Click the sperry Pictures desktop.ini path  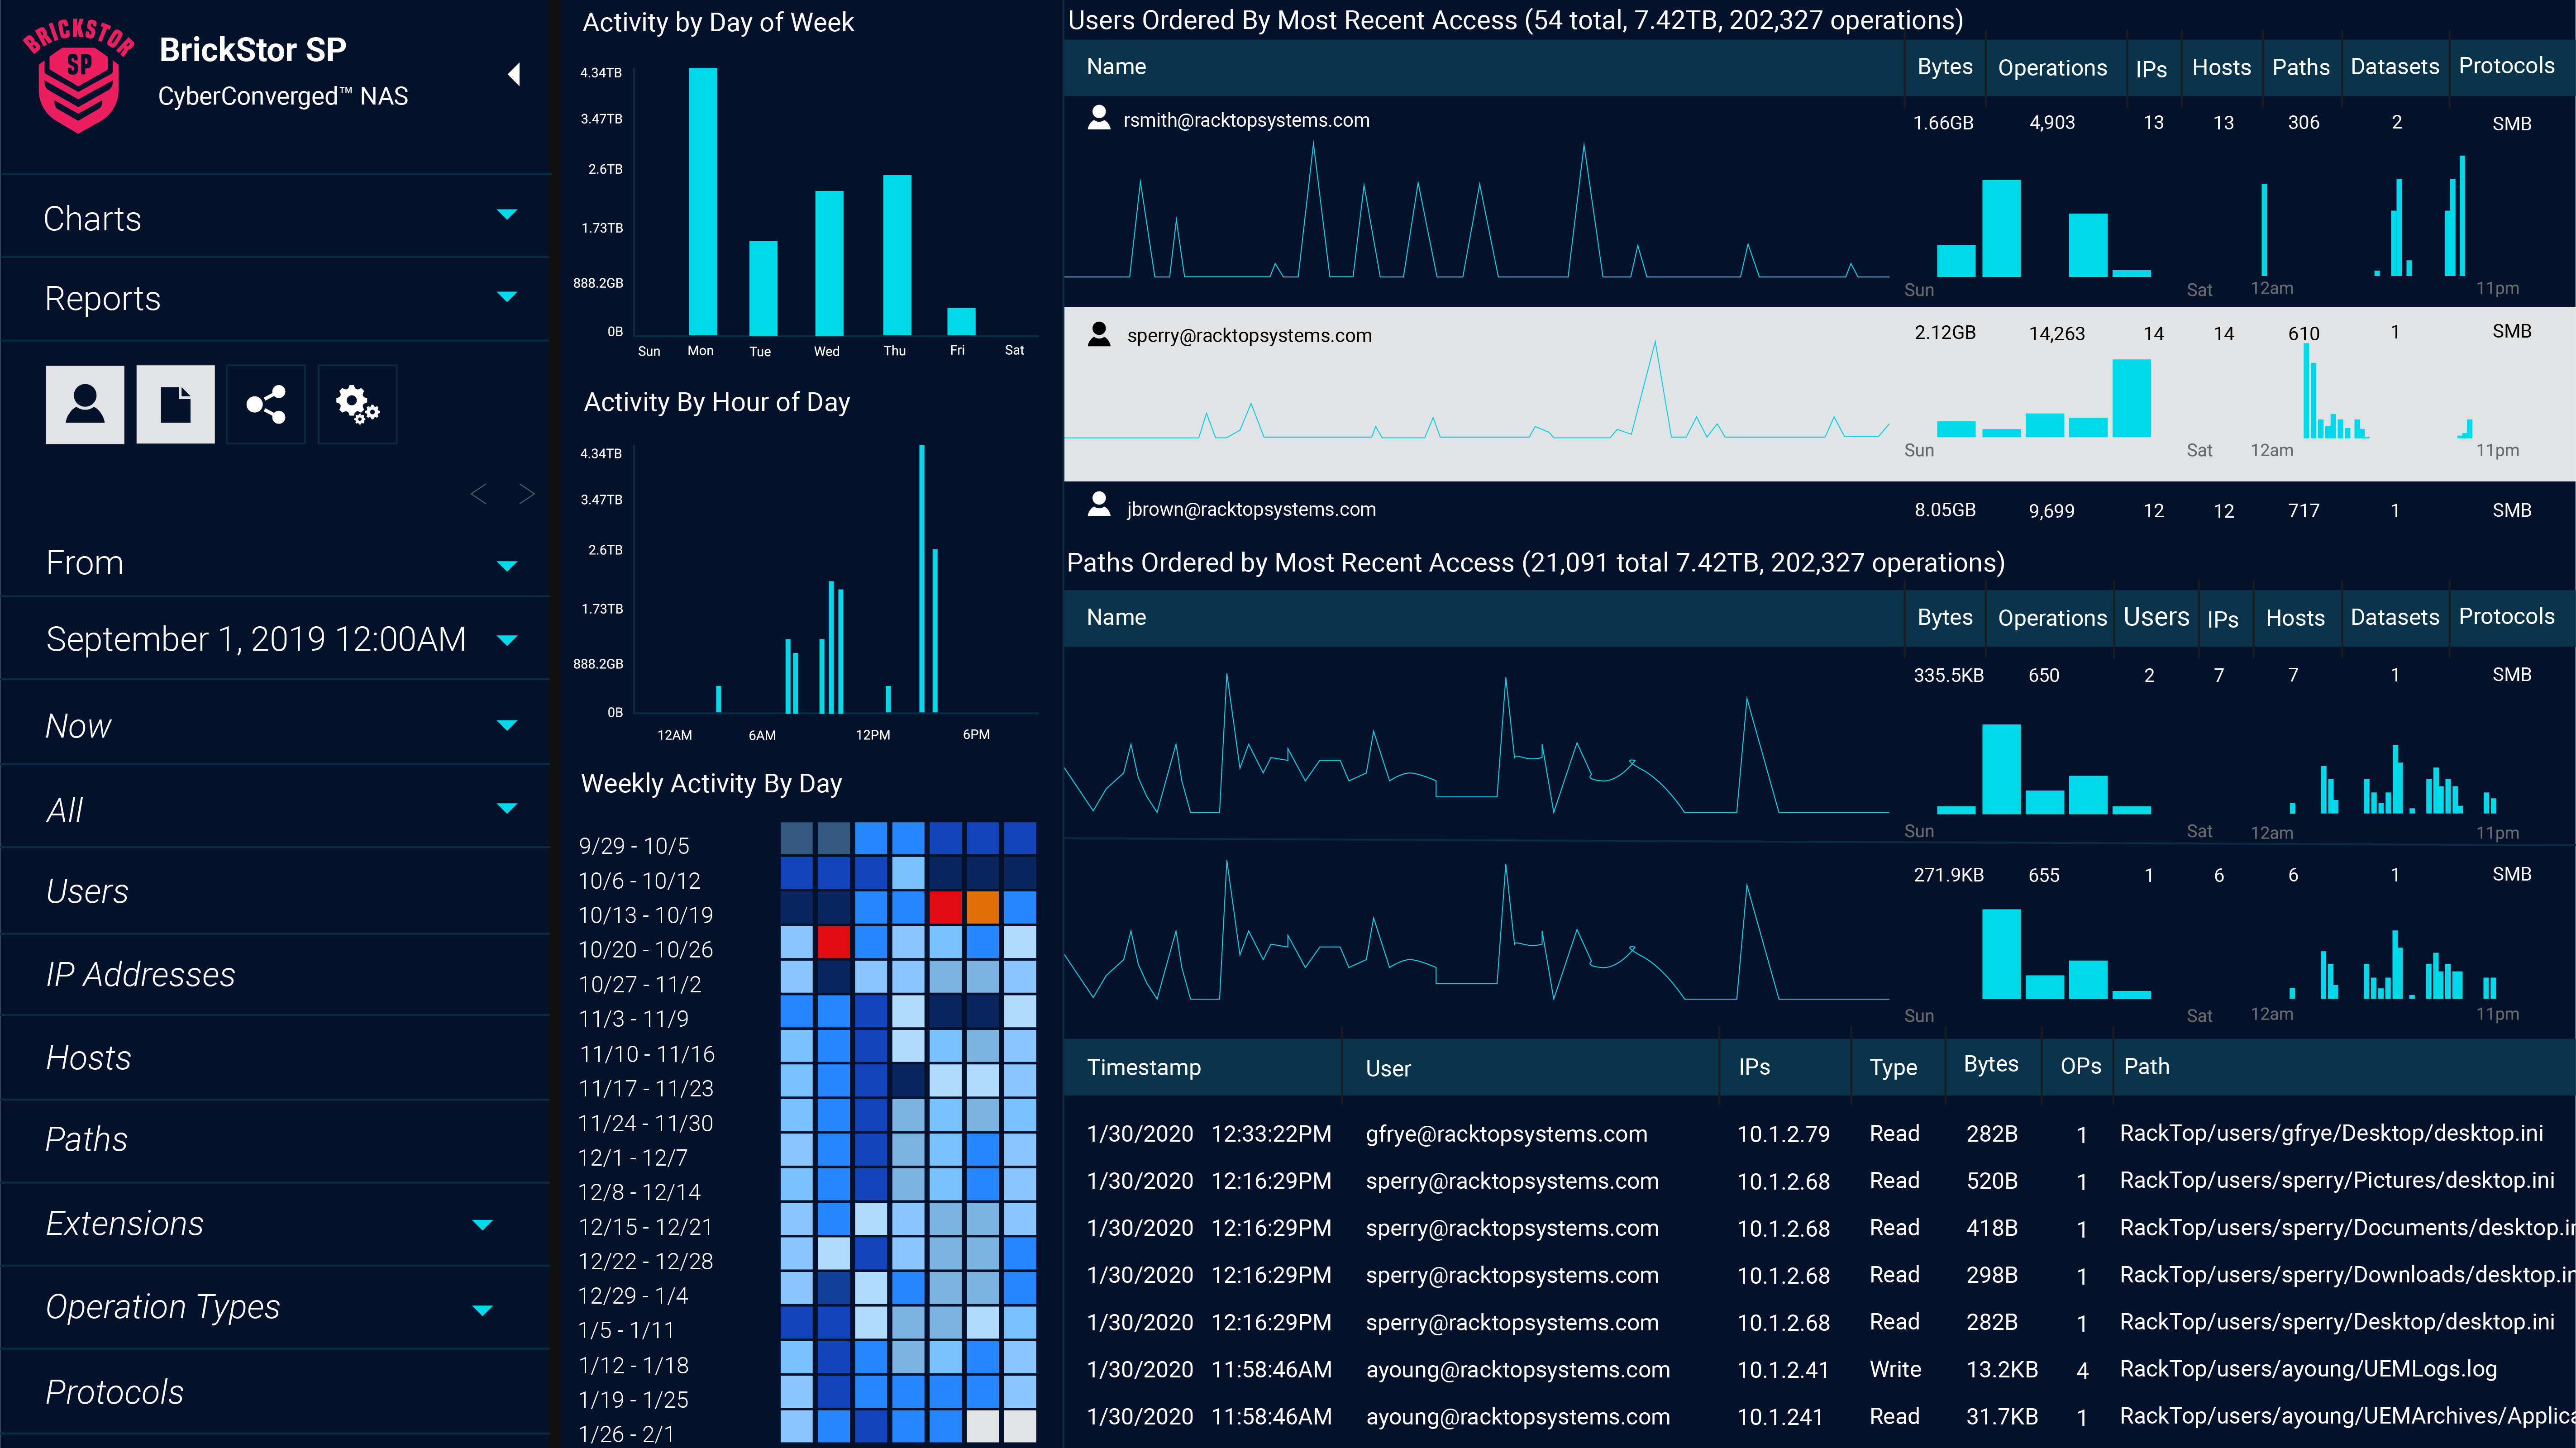tap(2337, 1181)
